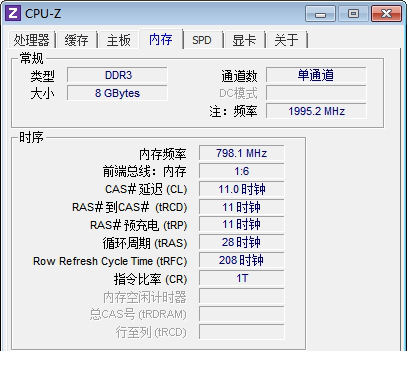The height and width of the screenshot is (365, 407).
Task: Click the tRCD 11 时钟 value
Action: point(242,207)
